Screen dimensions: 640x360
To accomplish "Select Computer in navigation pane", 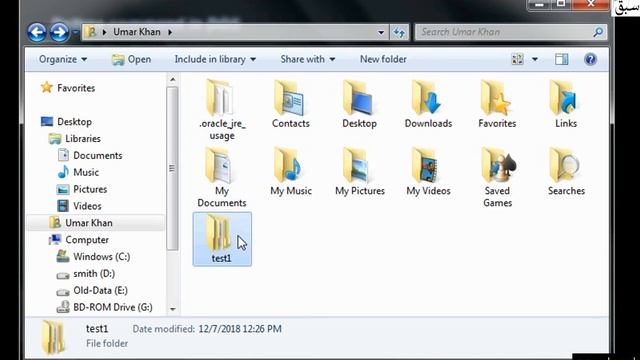I will click(87, 240).
